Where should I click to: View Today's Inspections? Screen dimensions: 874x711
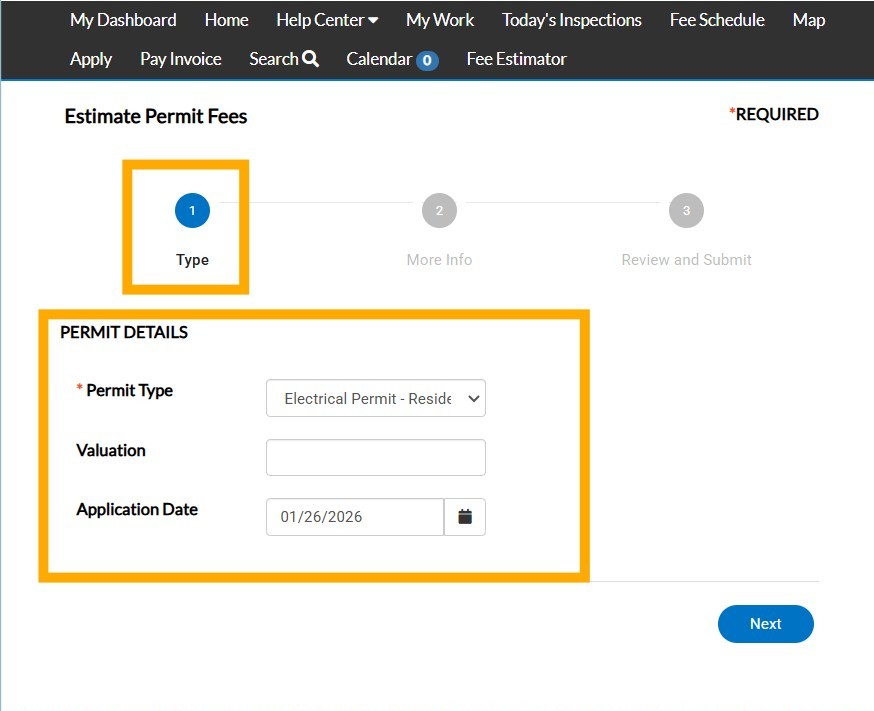(x=572, y=20)
